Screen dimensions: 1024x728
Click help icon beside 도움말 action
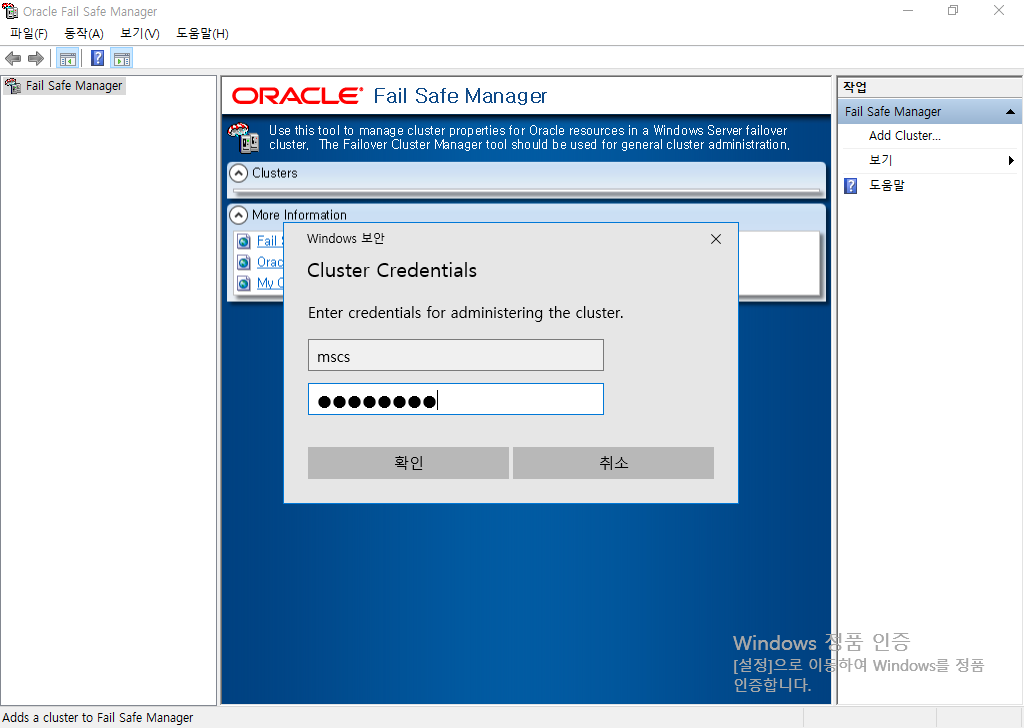pyautogui.click(x=850, y=186)
